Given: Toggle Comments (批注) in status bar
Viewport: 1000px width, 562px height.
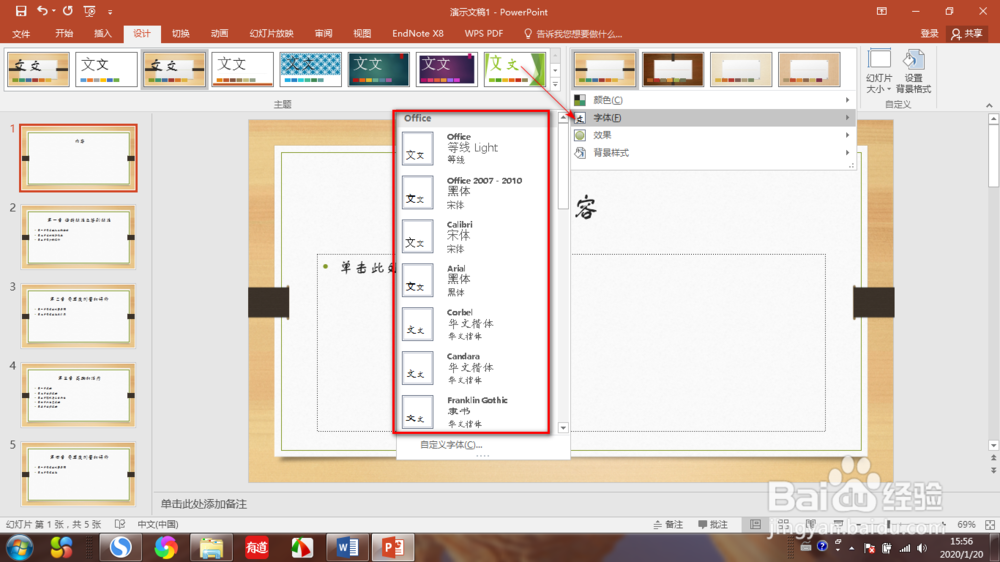Looking at the screenshot, I should (713, 524).
